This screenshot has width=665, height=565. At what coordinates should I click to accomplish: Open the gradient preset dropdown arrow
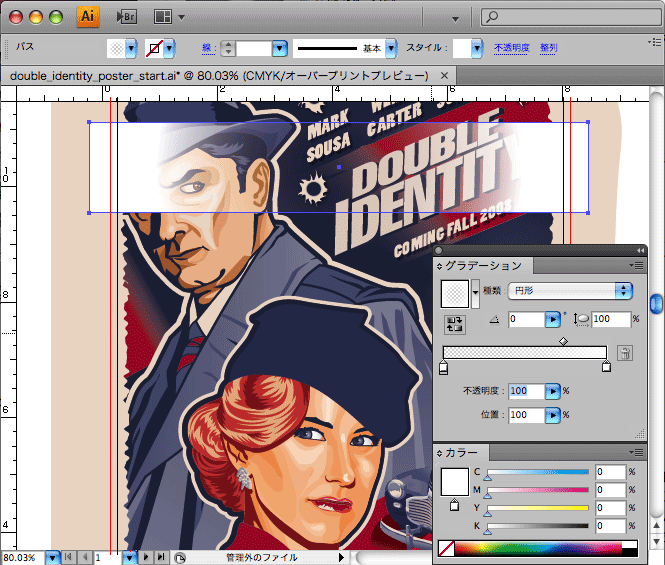pos(475,293)
